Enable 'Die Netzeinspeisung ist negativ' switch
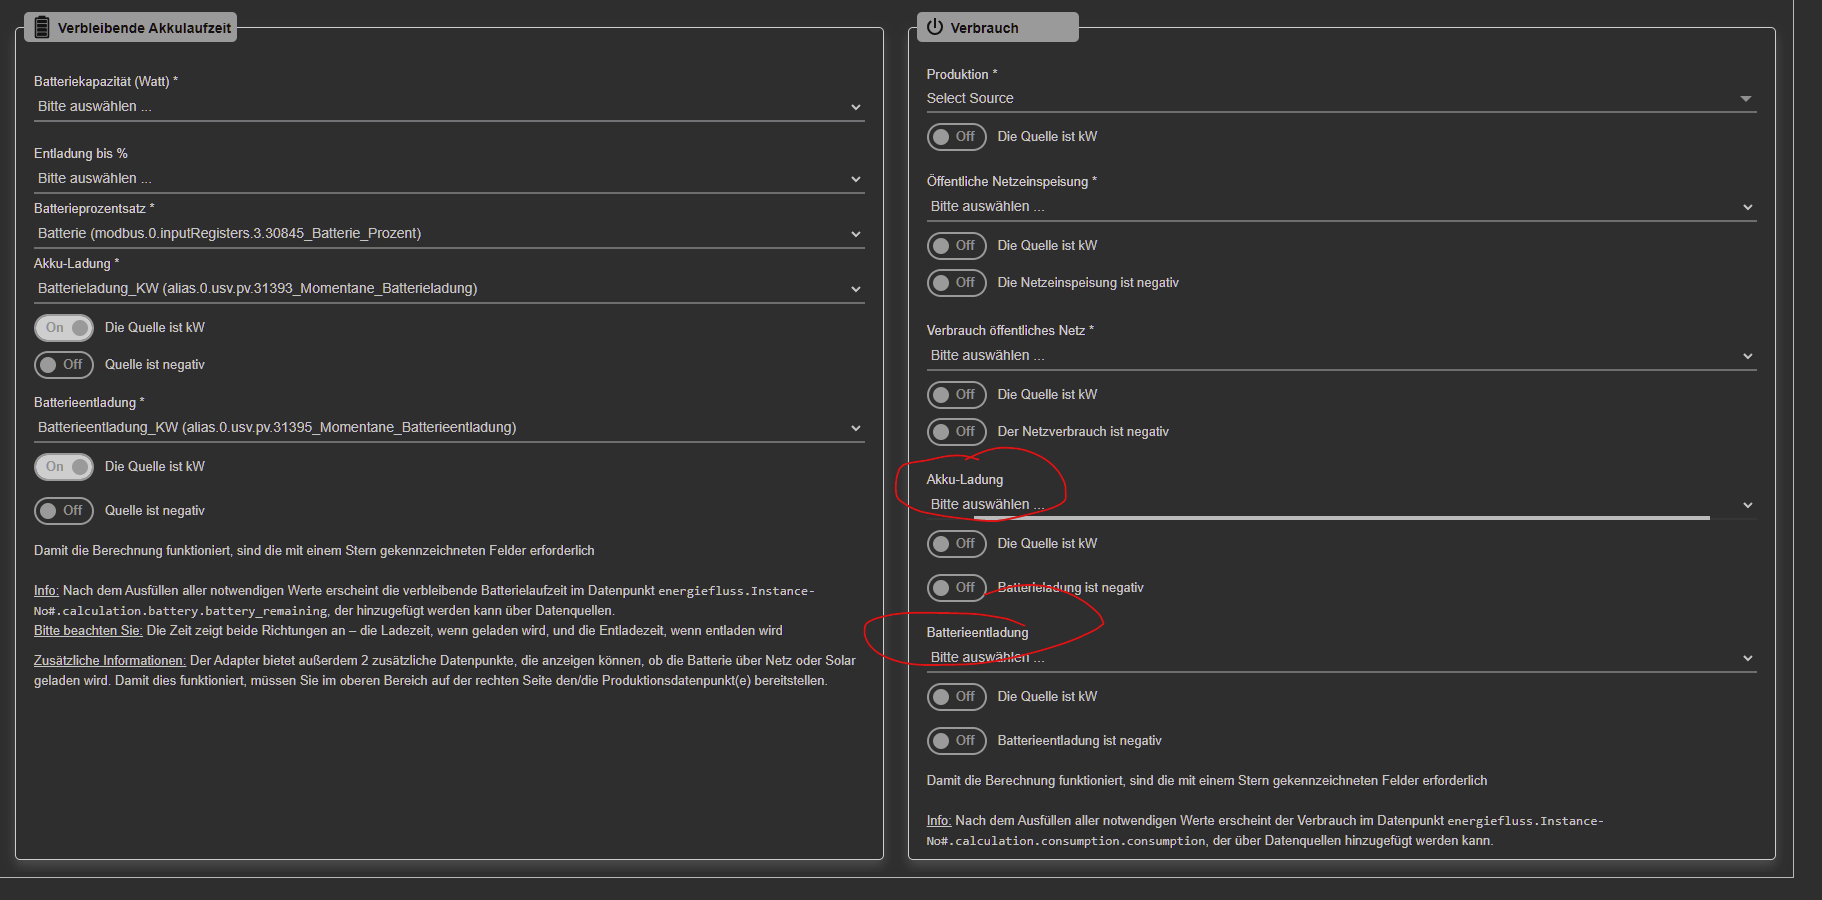 pos(957,283)
